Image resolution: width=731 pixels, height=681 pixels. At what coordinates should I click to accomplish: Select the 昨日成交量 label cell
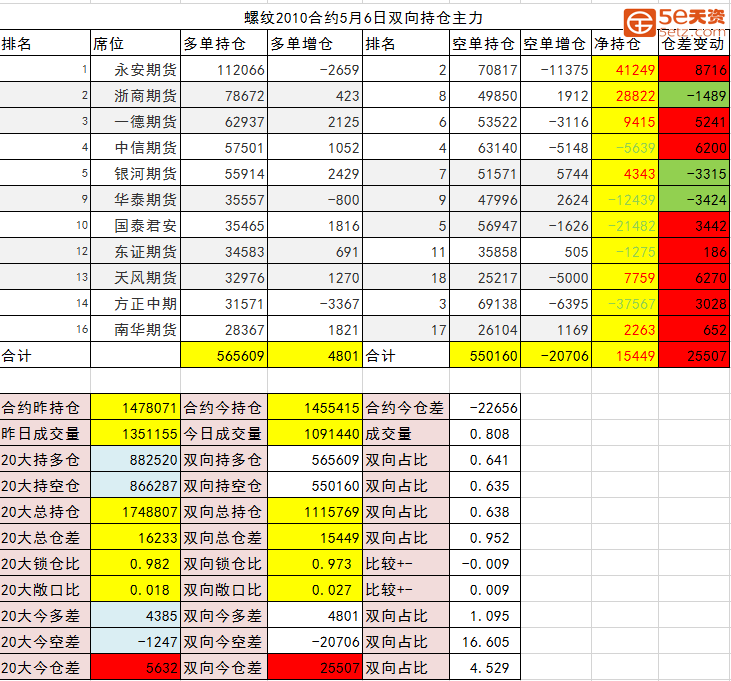pyautogui.click(x=45, y=434)
